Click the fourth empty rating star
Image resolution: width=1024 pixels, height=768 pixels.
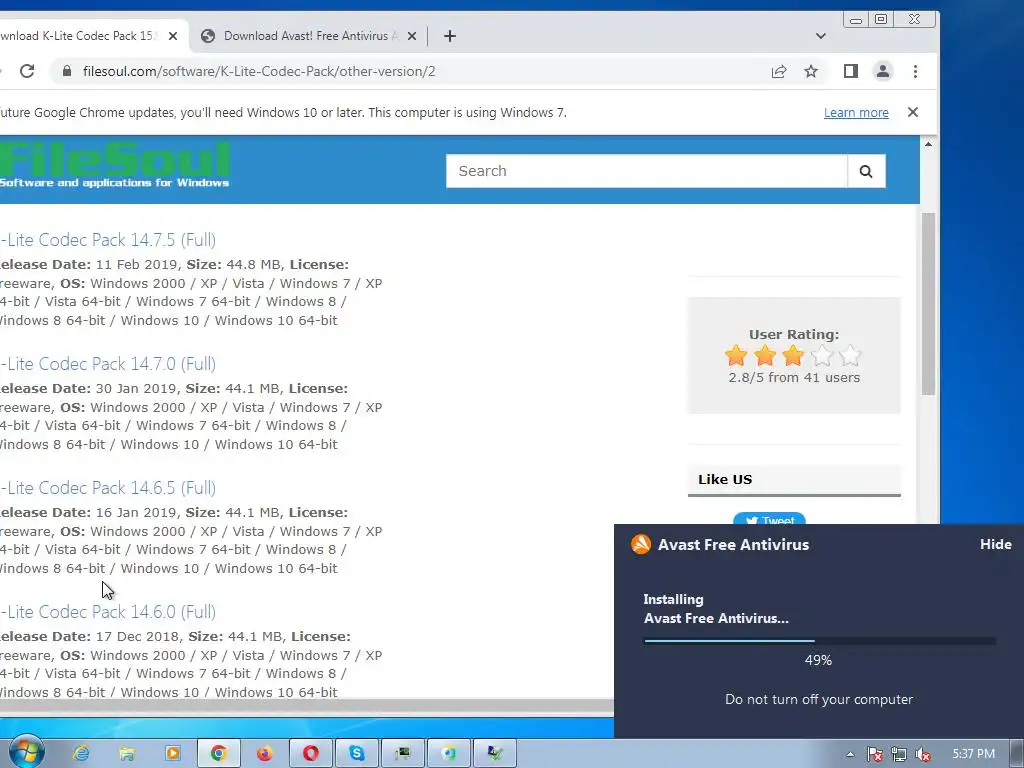pos(822,355)
